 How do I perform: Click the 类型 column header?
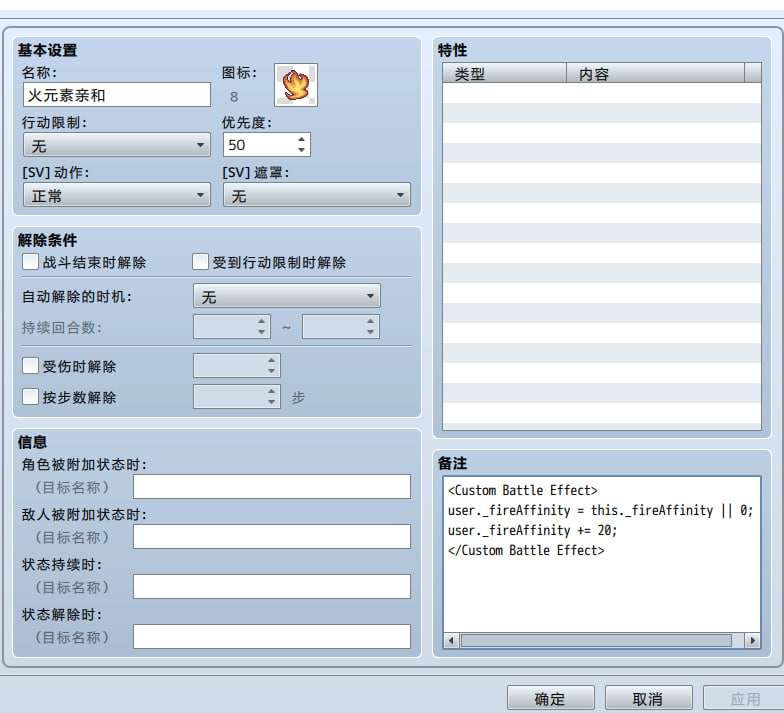pyautogui.click(x=504, y=73)
